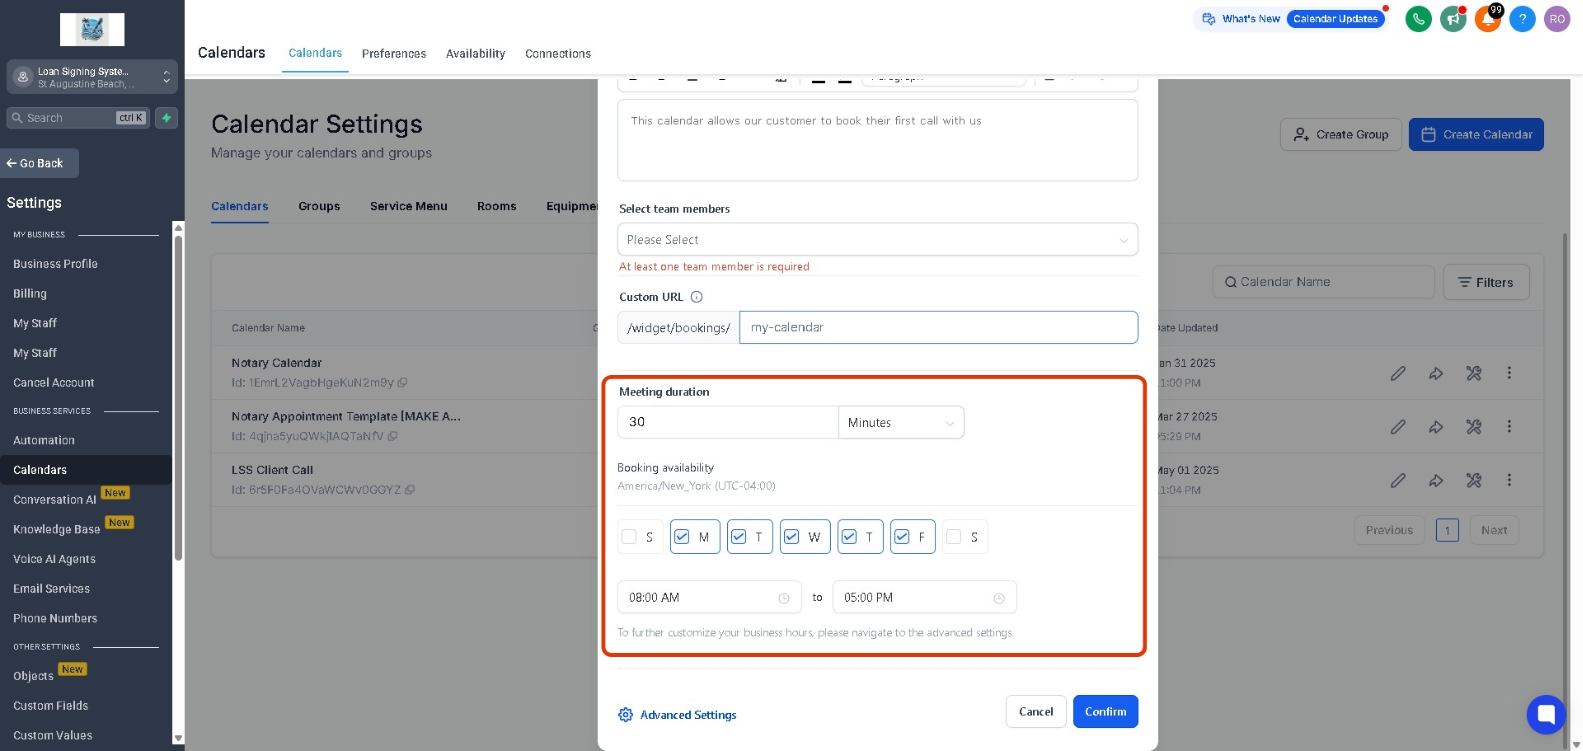This screenshot has height=751, width=1583.
Task: Click the blue help question mark icon
Action: point(1522,19)
